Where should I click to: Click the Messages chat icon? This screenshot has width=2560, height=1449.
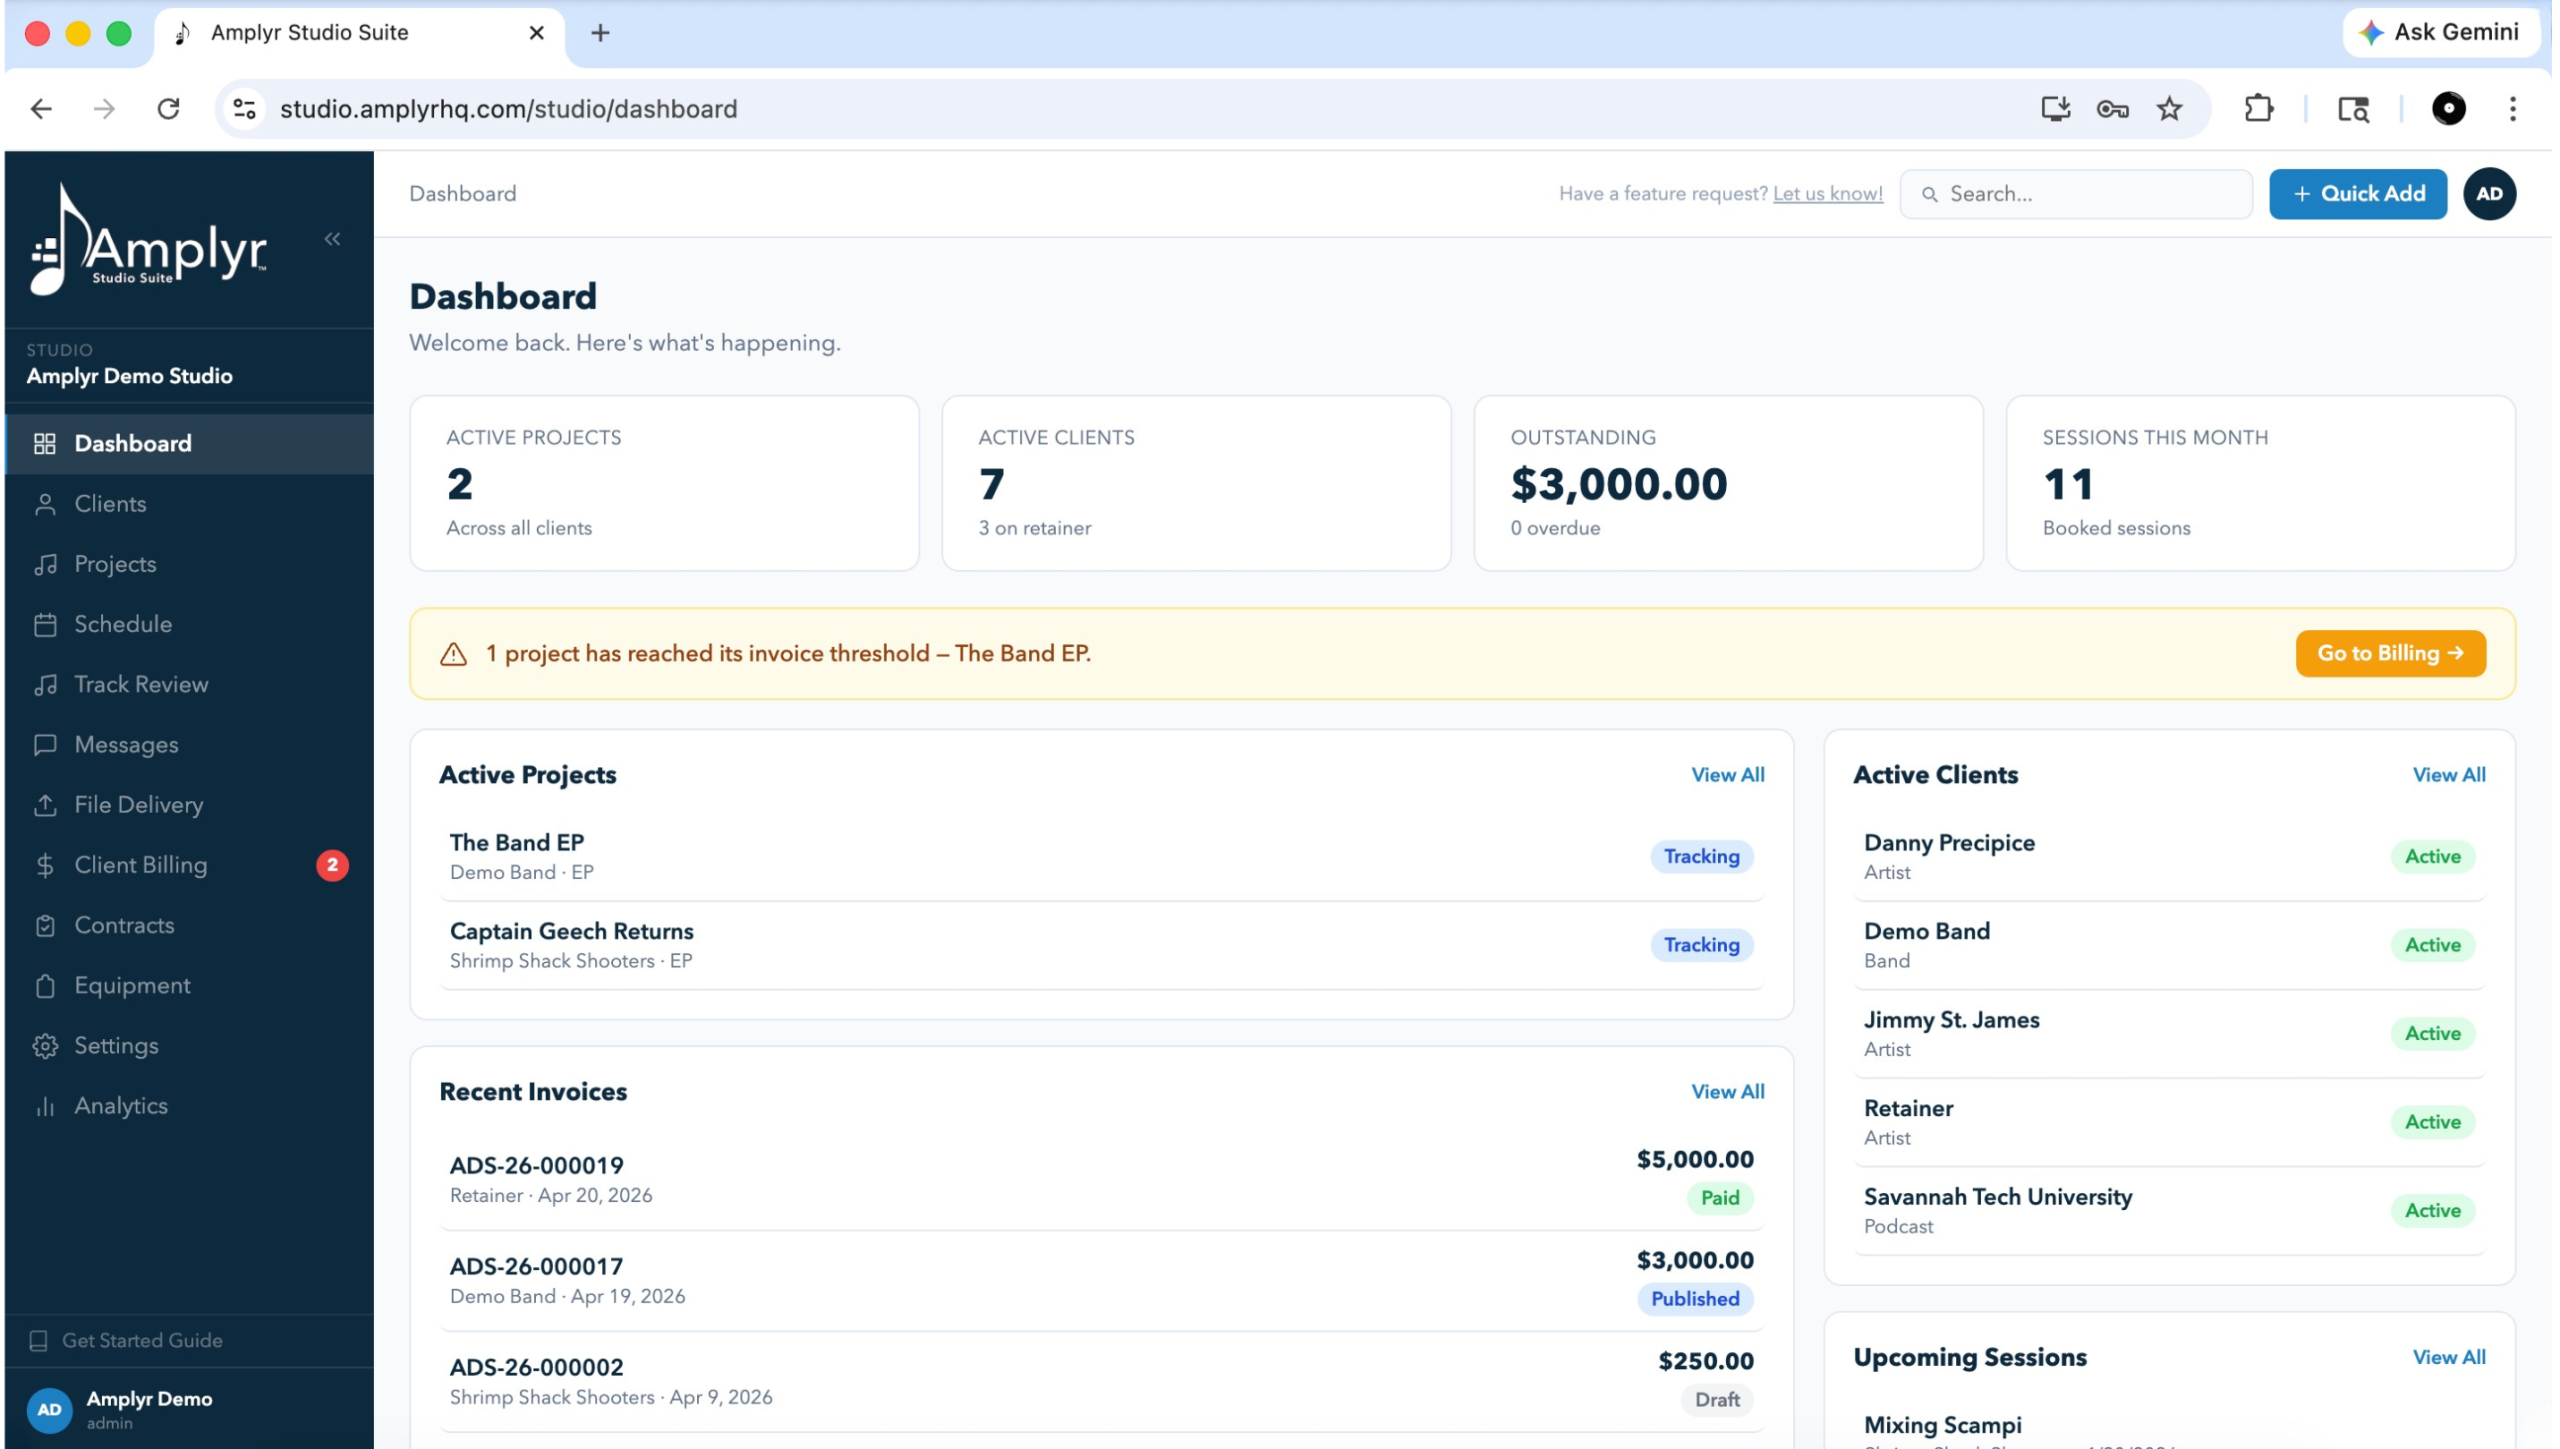tap(45, 744)
